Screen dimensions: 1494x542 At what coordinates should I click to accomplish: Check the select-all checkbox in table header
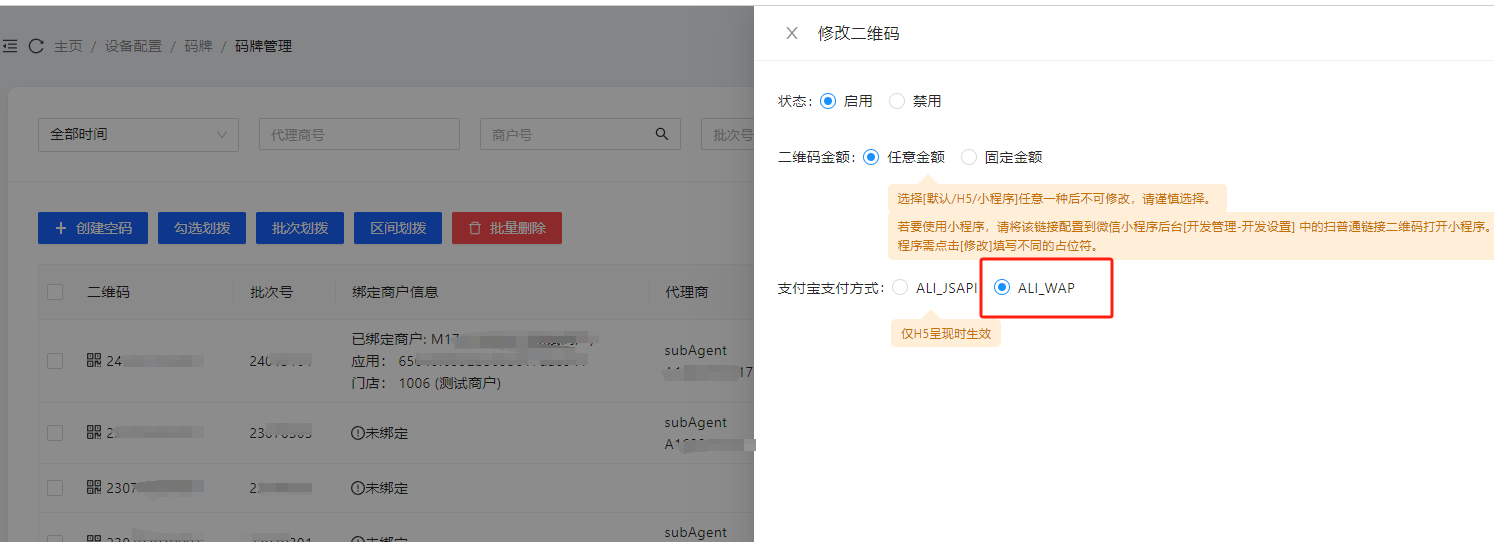[x=55, y=292]
